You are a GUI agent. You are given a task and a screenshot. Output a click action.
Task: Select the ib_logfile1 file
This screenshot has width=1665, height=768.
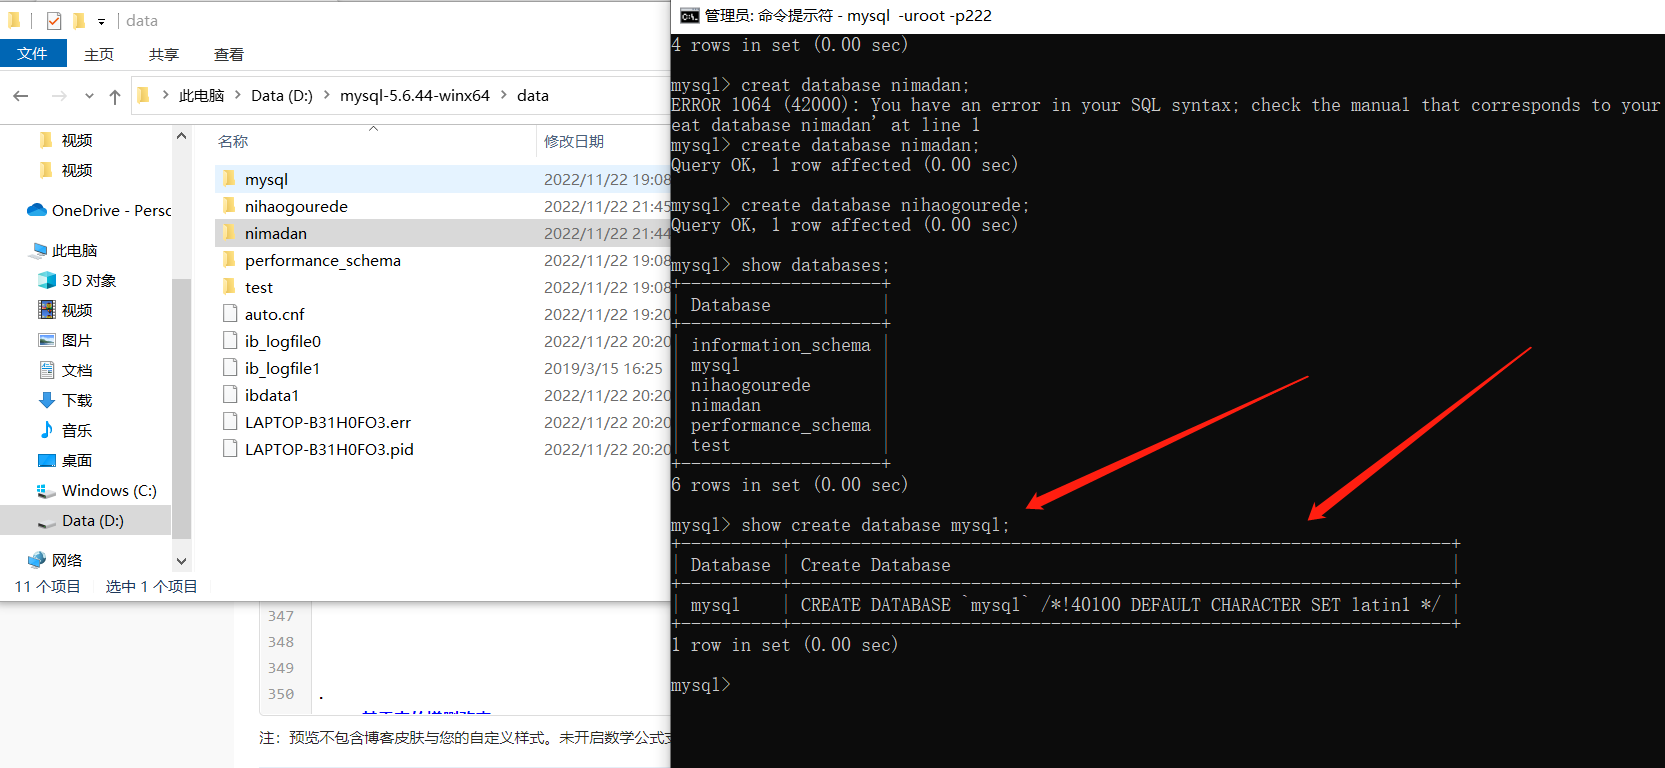click(x=442, y=368)
